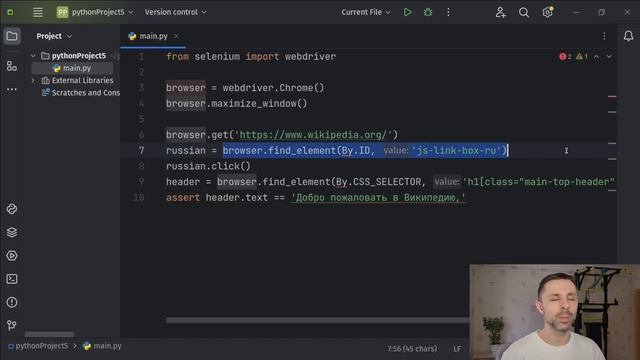The width and height of the screenshot is (640, 360).
Task: Open Version control dropdown
Action: point(176,12)
